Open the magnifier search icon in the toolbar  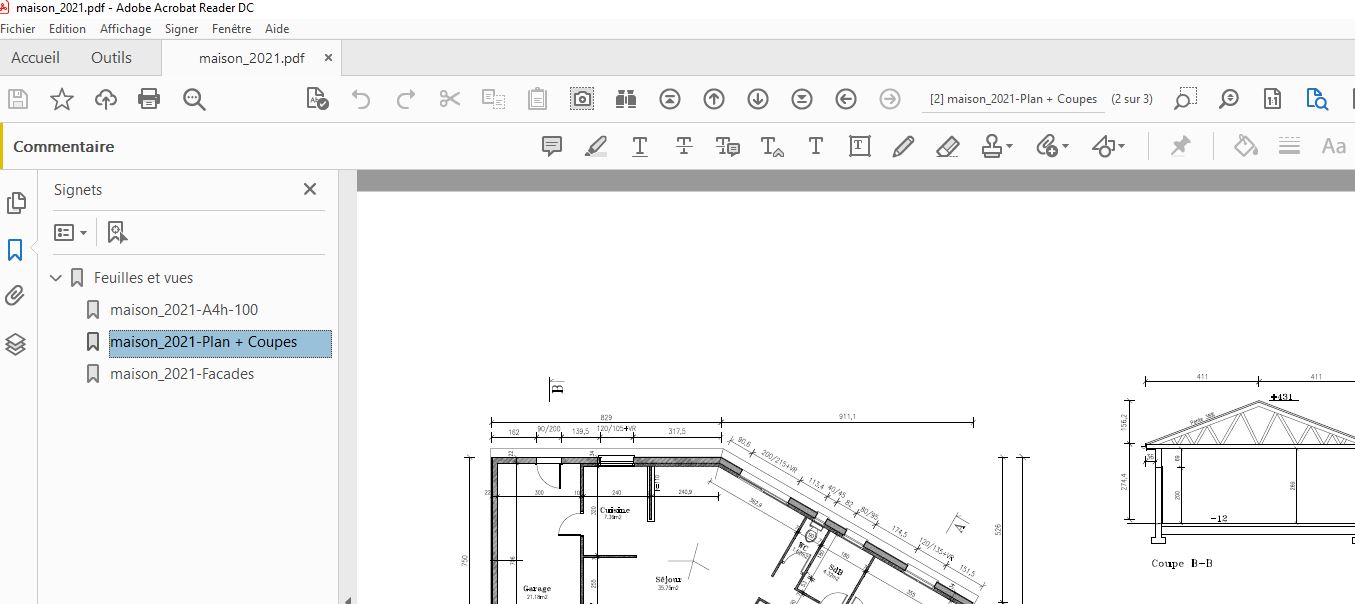coord(194,99)
